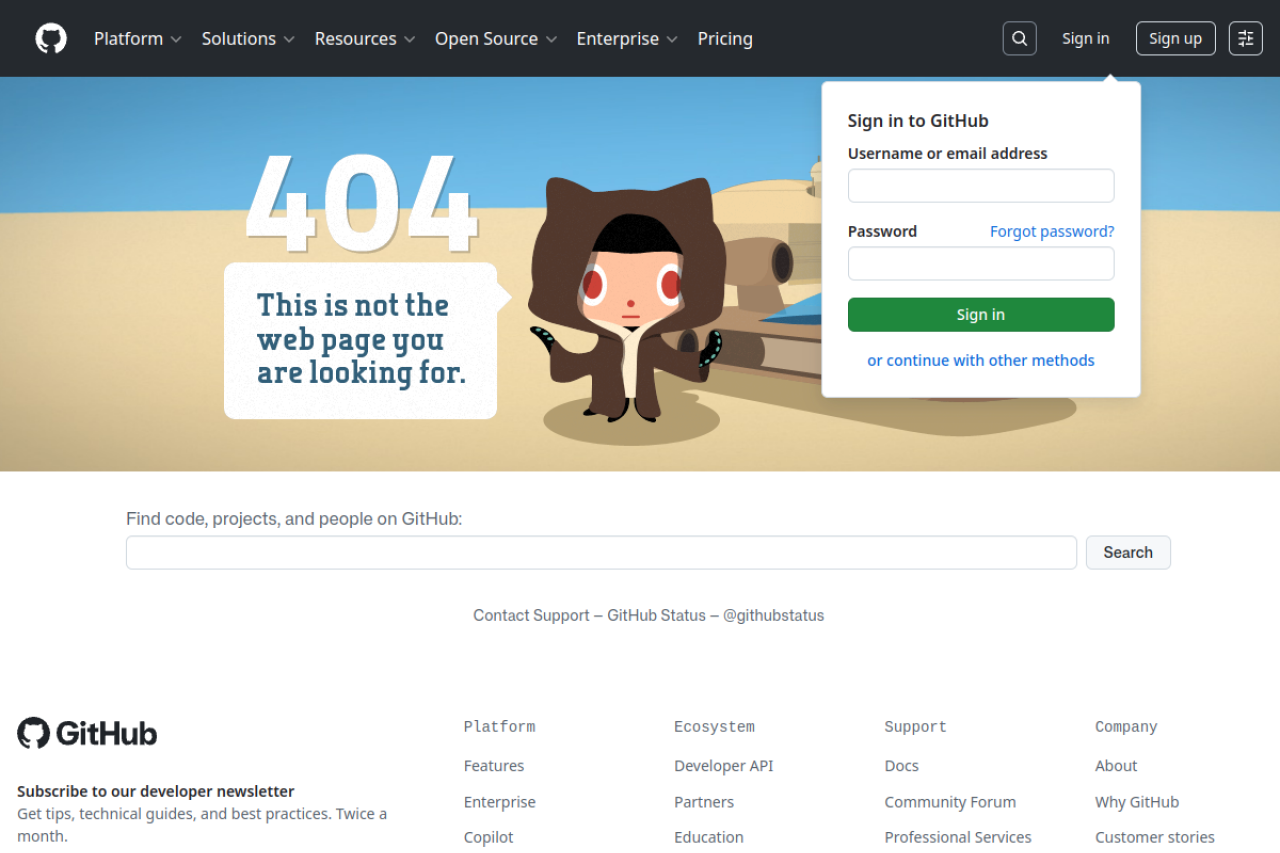Click the GitHub octocat logo in the navbar
The height and width of the screenshot is (853, 1280).
pyautogui.click(x=50, y=38)
